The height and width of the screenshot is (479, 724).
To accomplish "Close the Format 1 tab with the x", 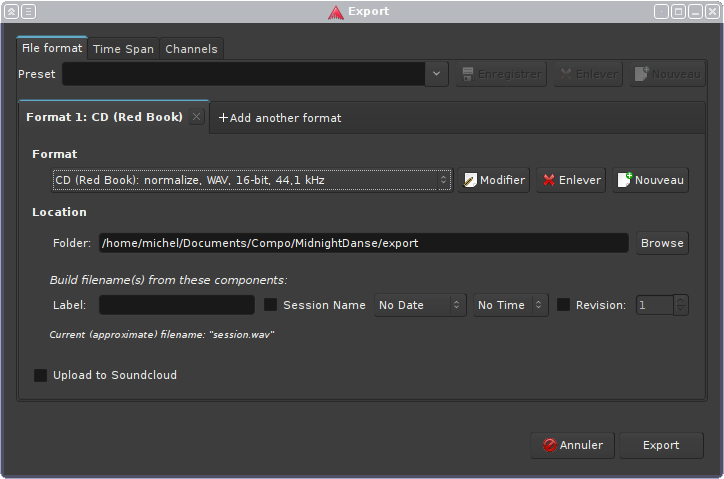I will point(196,117).
